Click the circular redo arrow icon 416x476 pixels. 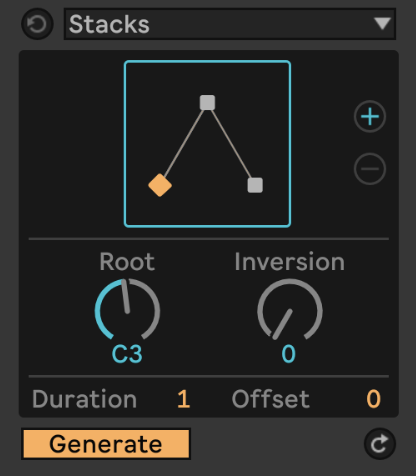[x=380, y=444]
